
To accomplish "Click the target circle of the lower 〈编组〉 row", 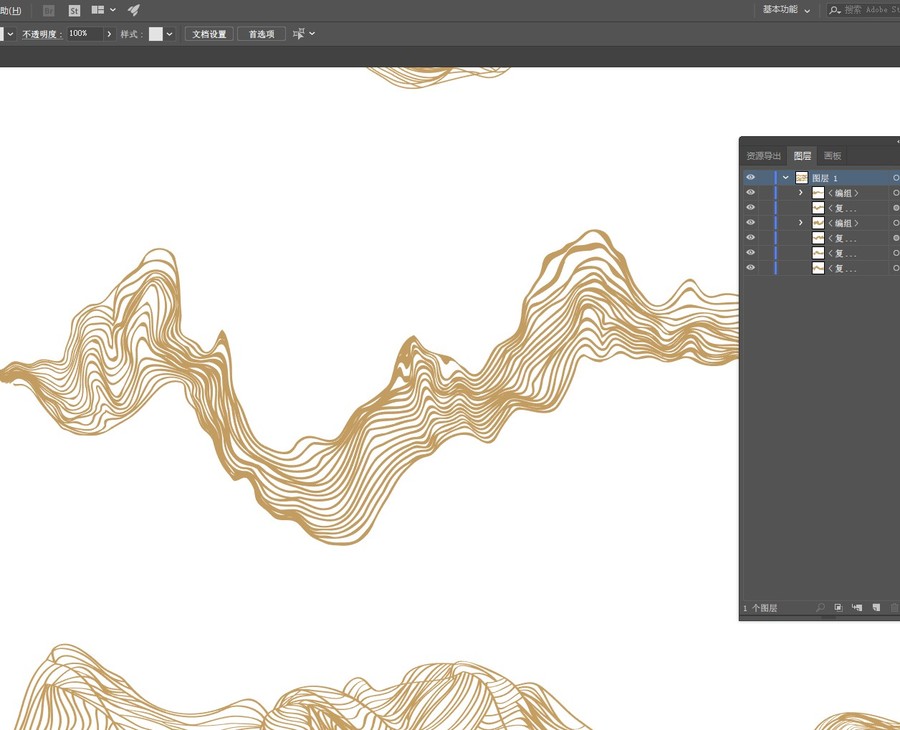I will pyautogui.click(x=896, y=223).
